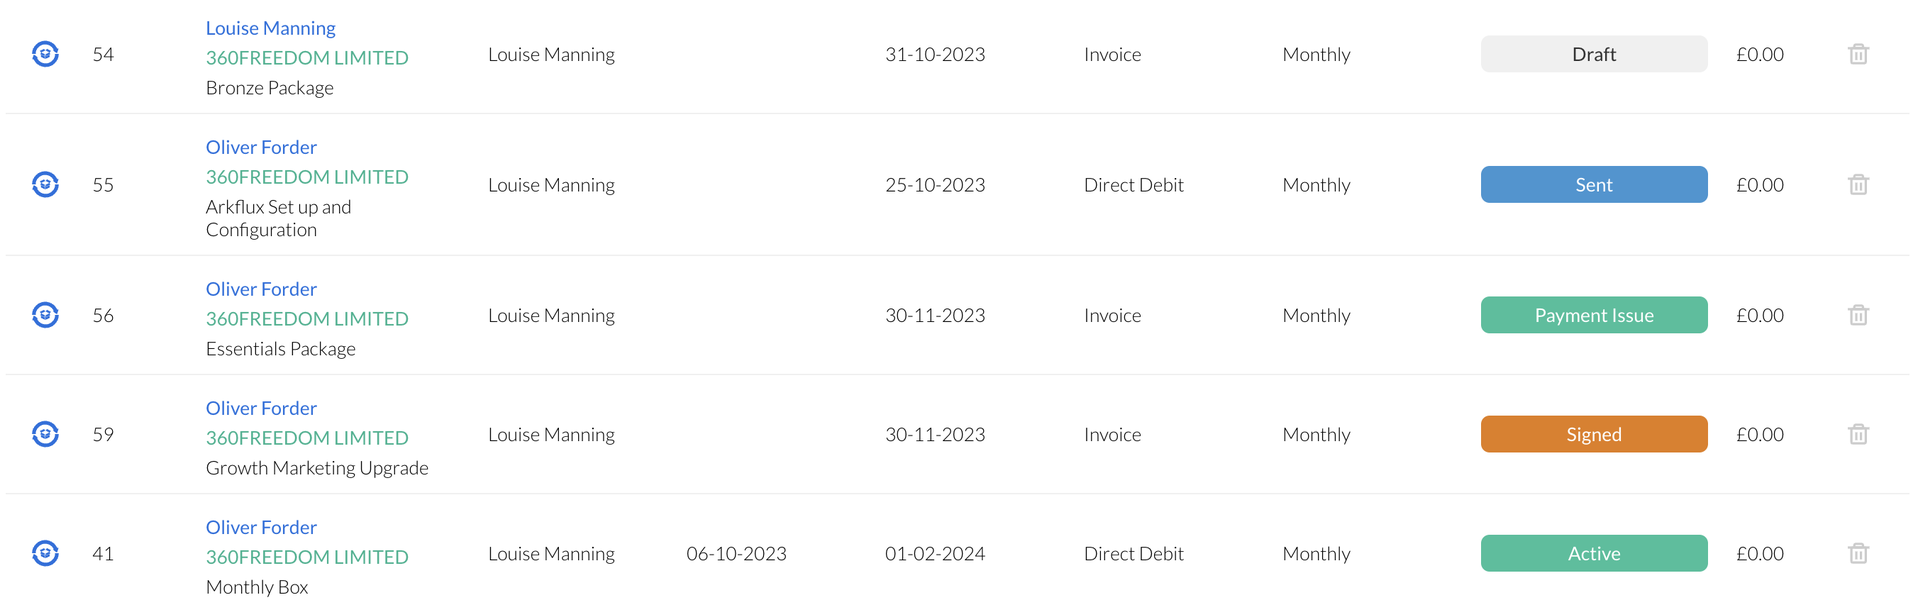Select the Payment Issue status badge
The image size is (1918, 600).
coord(1593,315)
